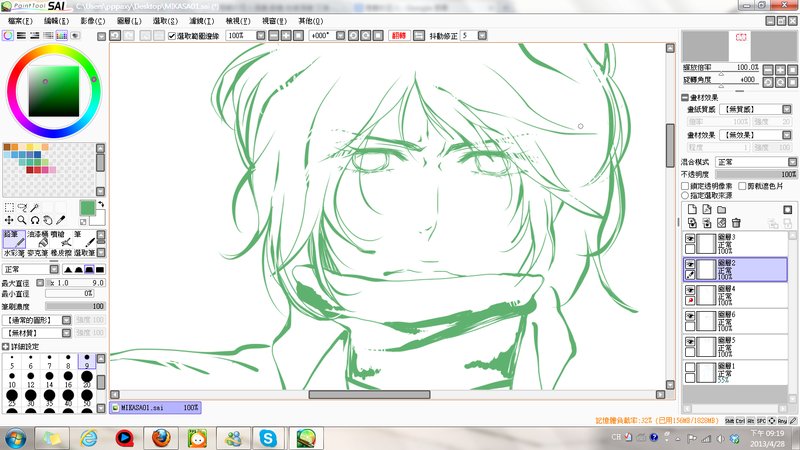This screenshot has height=450, width=800.
Task: Swap foreground and background colors arrow
Action: (101, 204)
